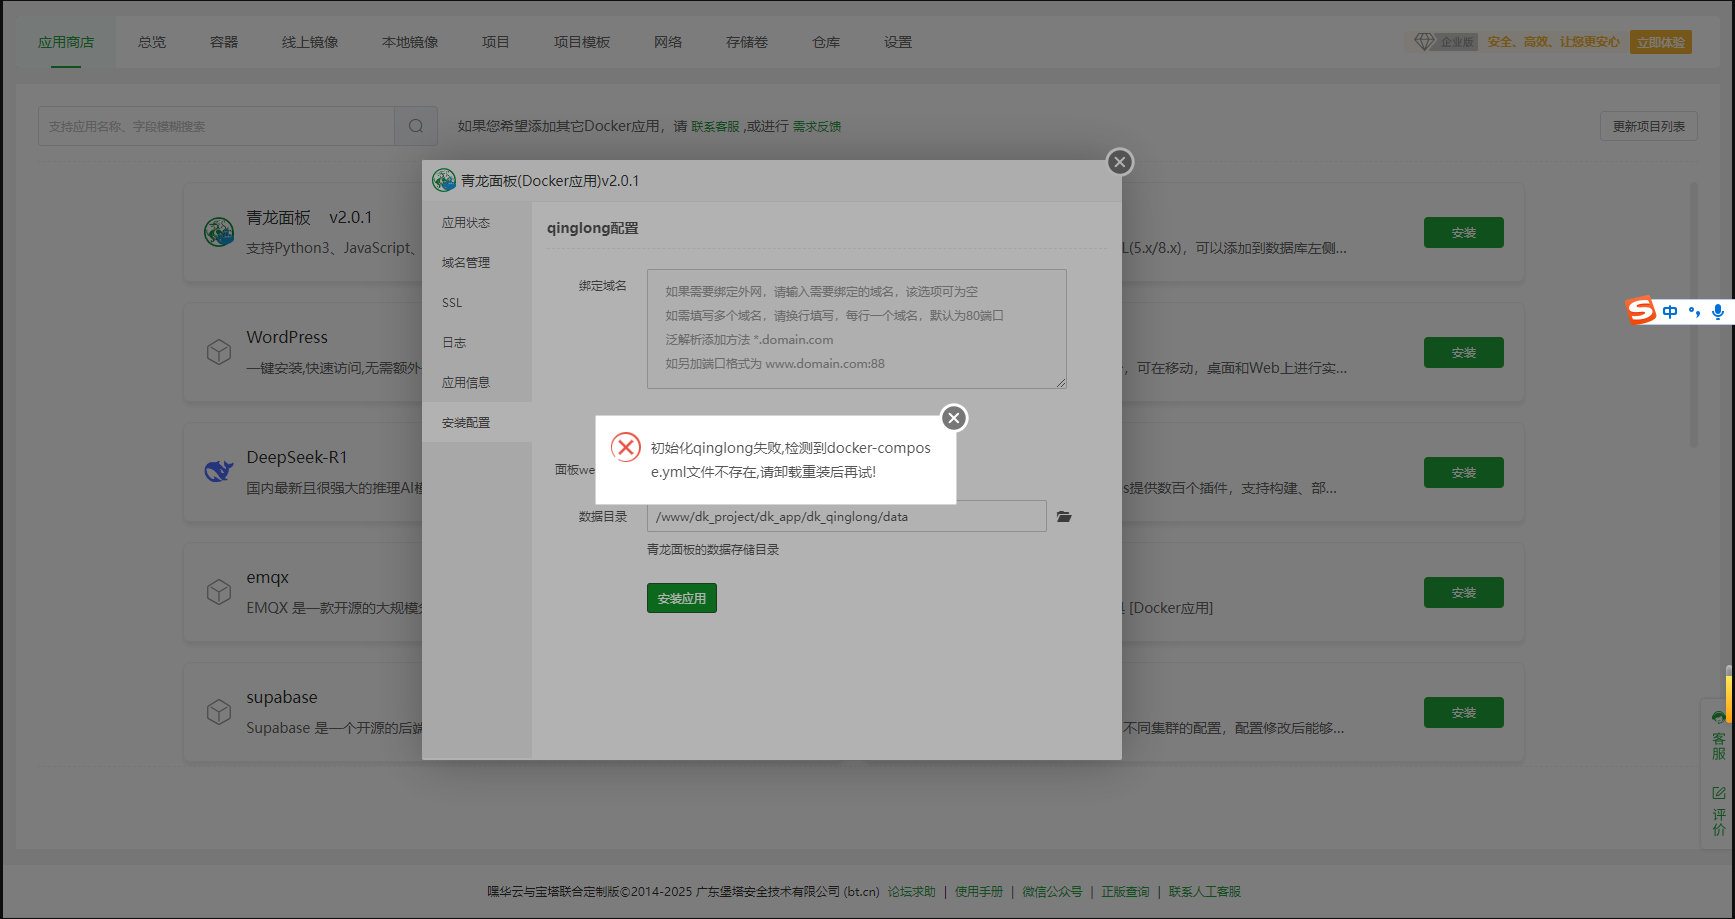Click the app list vertical scrollbar
The height and width of the screenshot is (919, 1735).
click(x=1693, y=315)
